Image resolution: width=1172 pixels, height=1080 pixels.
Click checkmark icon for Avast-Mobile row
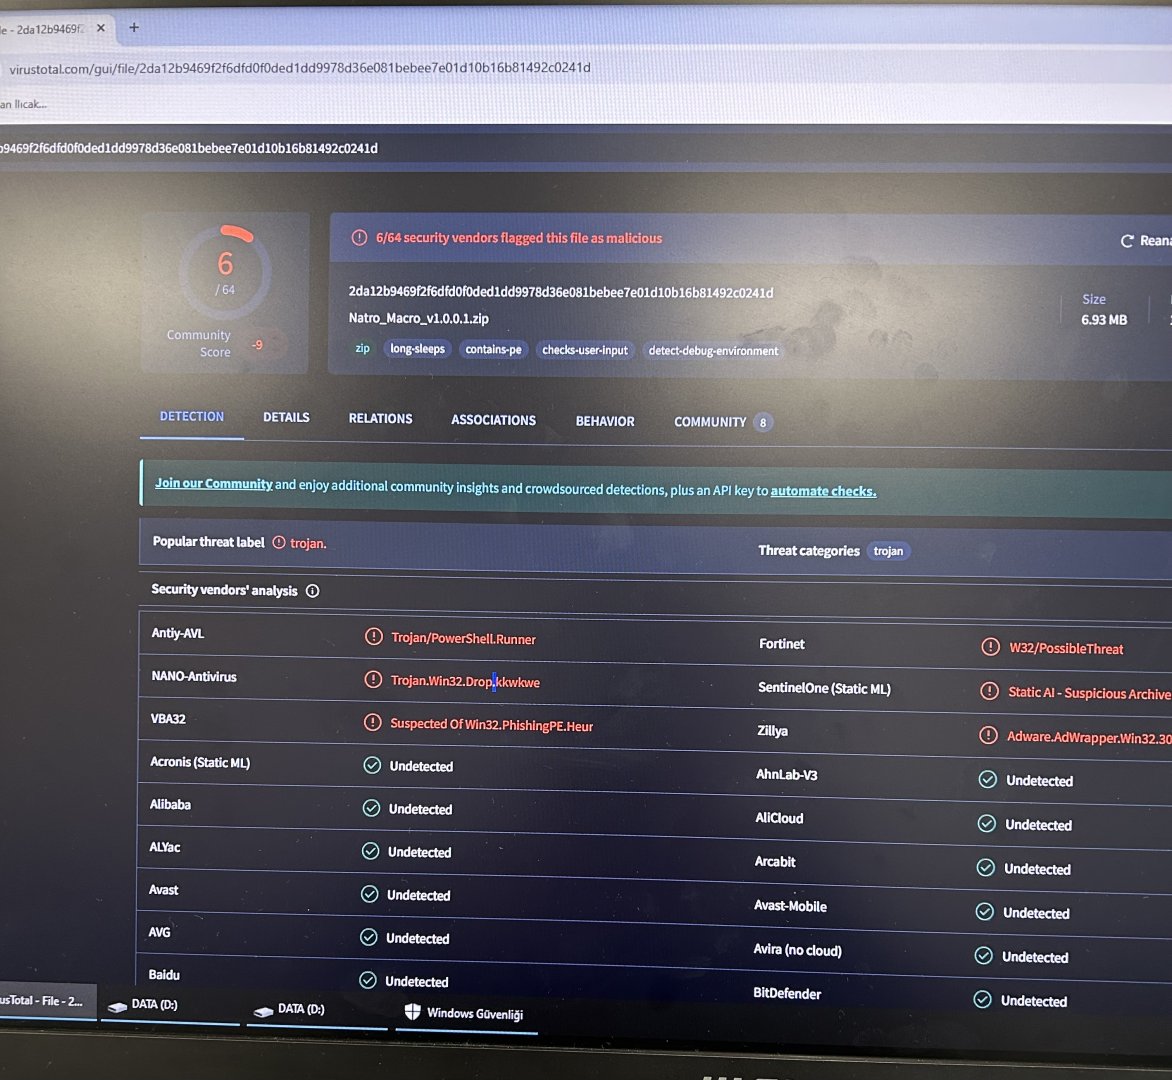985,912
